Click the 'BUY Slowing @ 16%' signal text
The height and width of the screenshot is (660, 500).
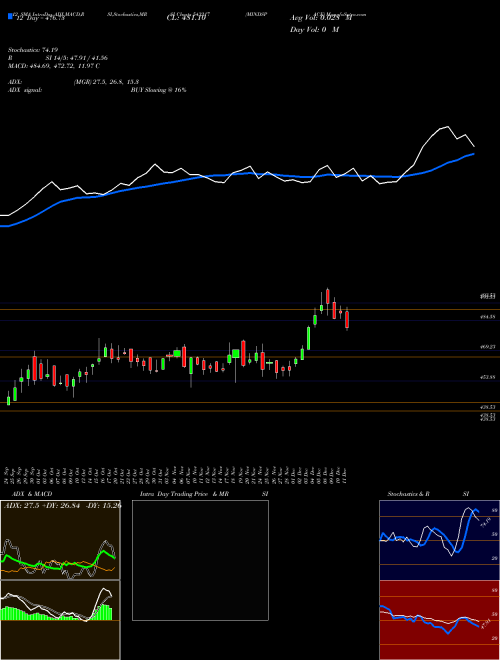pos(158,90)
